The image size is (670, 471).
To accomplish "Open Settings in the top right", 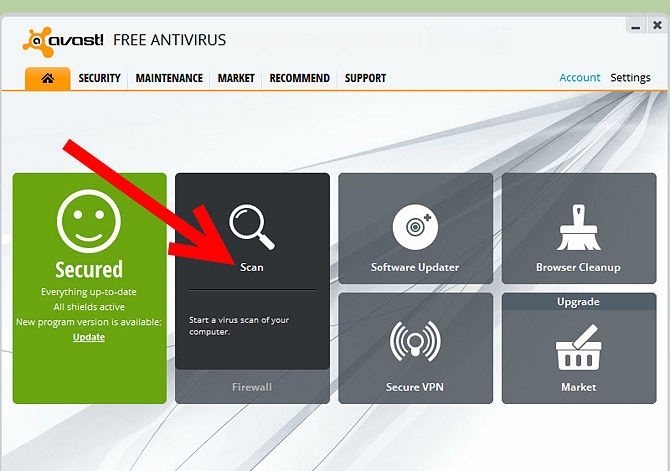I will click(630, 78).
